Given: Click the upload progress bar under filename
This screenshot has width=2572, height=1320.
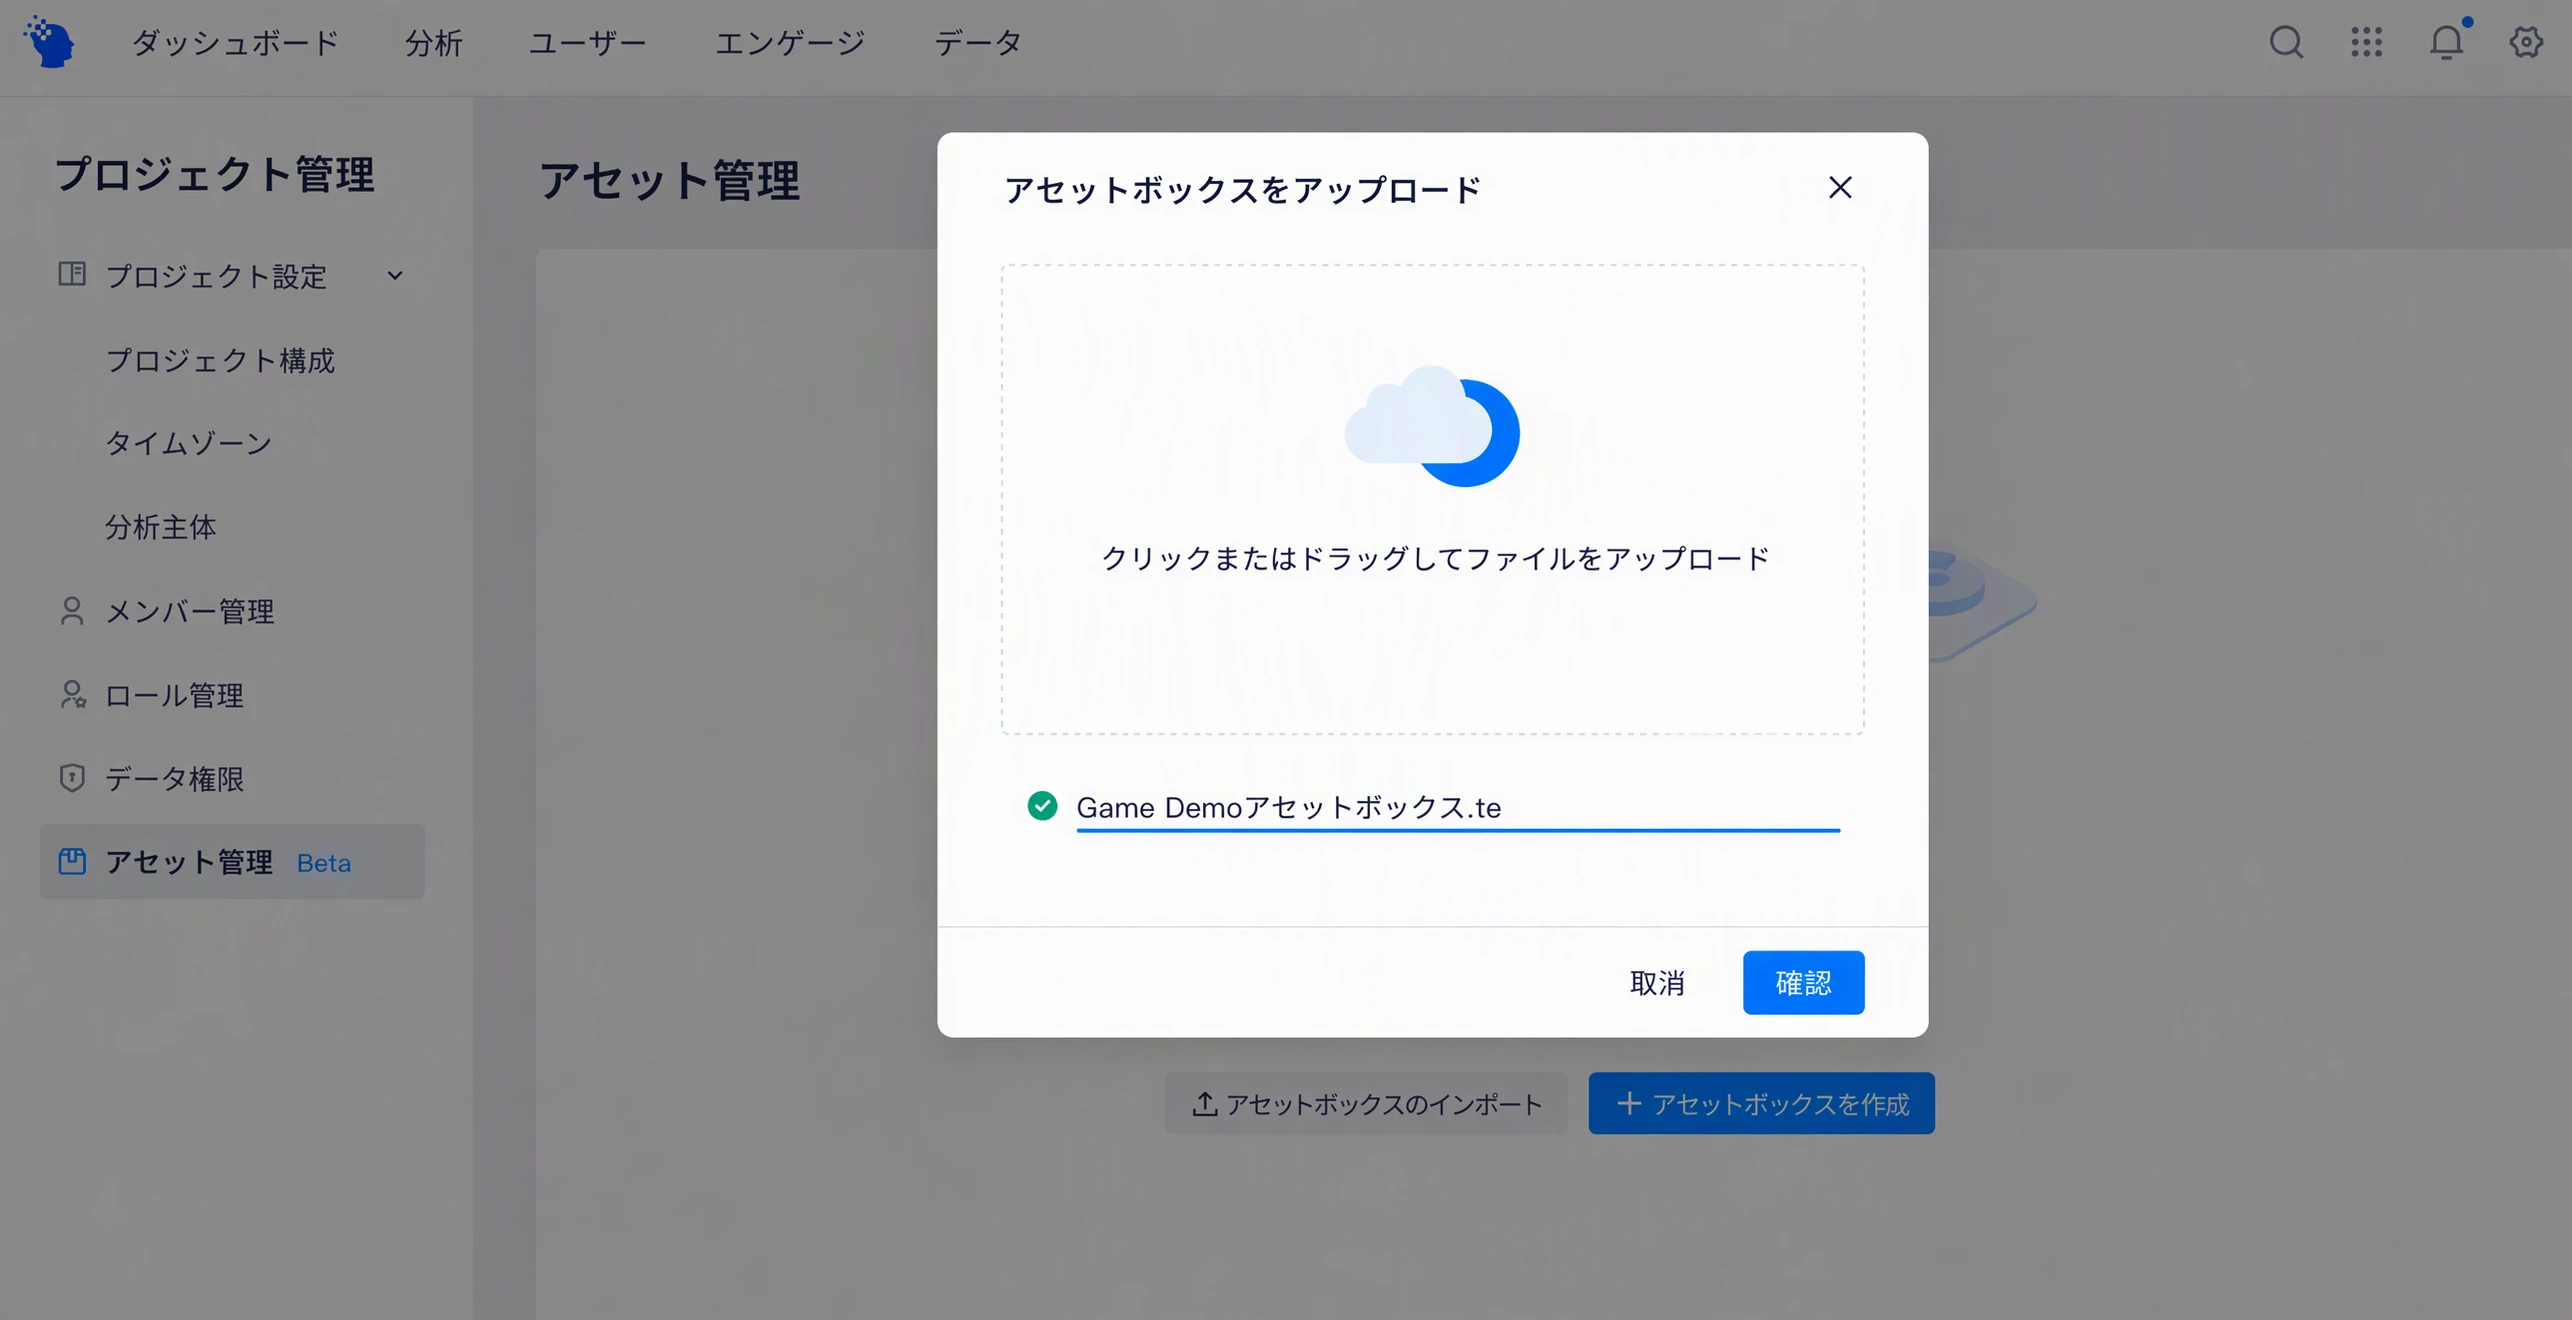Looking at the screenshot, I should [x=1458, y=830].
